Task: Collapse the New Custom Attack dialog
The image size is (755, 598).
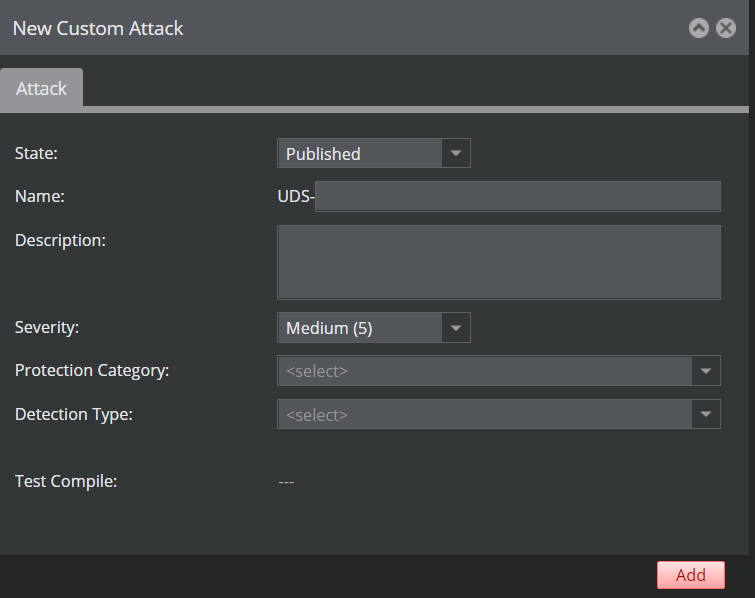Action: 698,28
